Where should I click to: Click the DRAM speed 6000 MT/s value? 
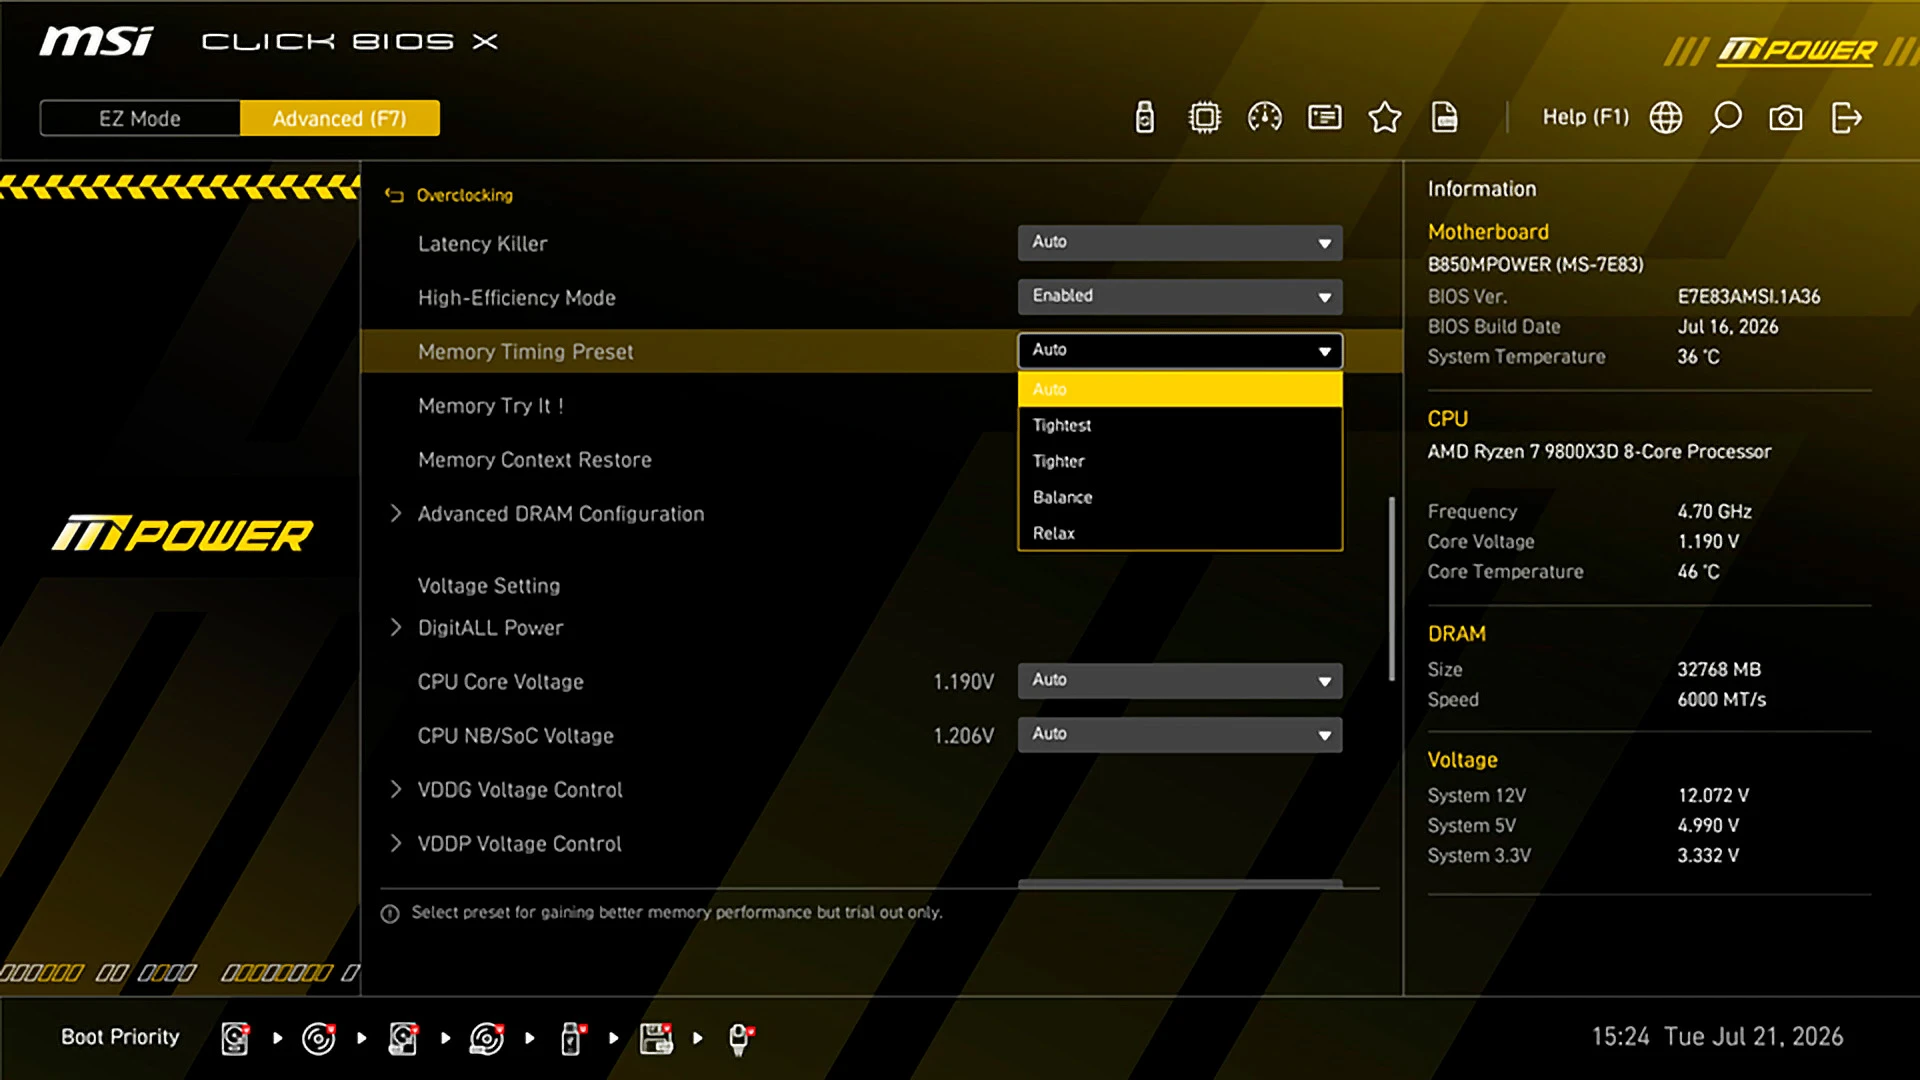point(1721,700)
